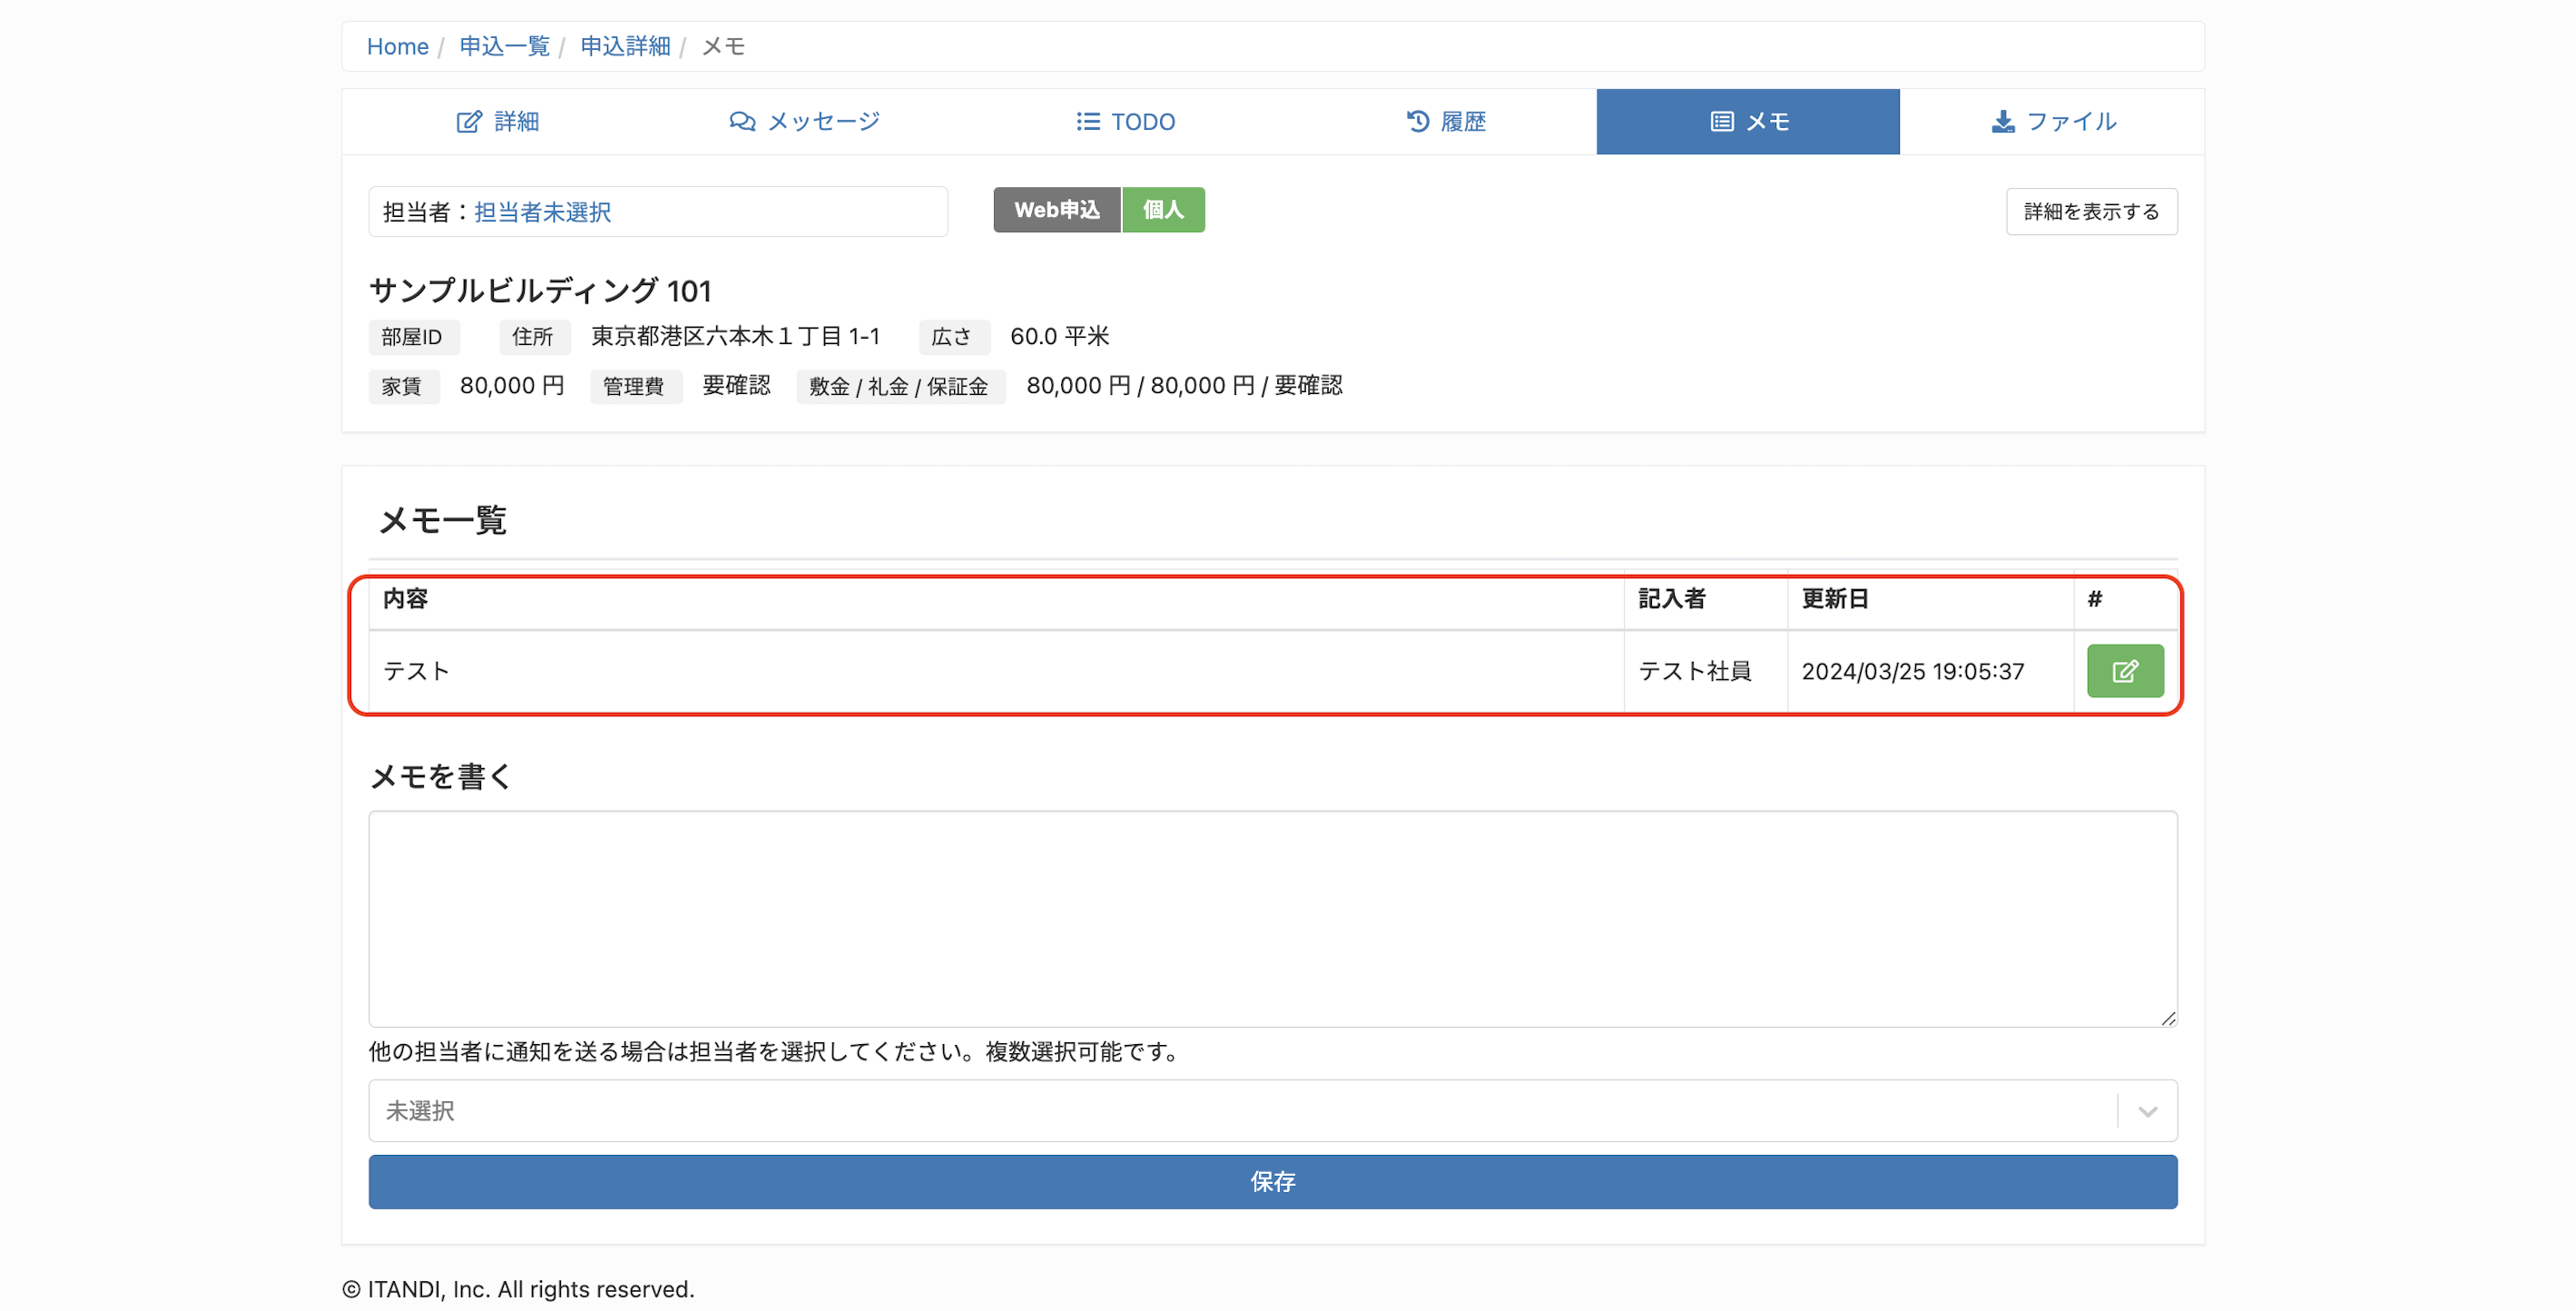Click the green 個人 badge
Screen dimensions: 2576x1311
(x=1163, y=210)
